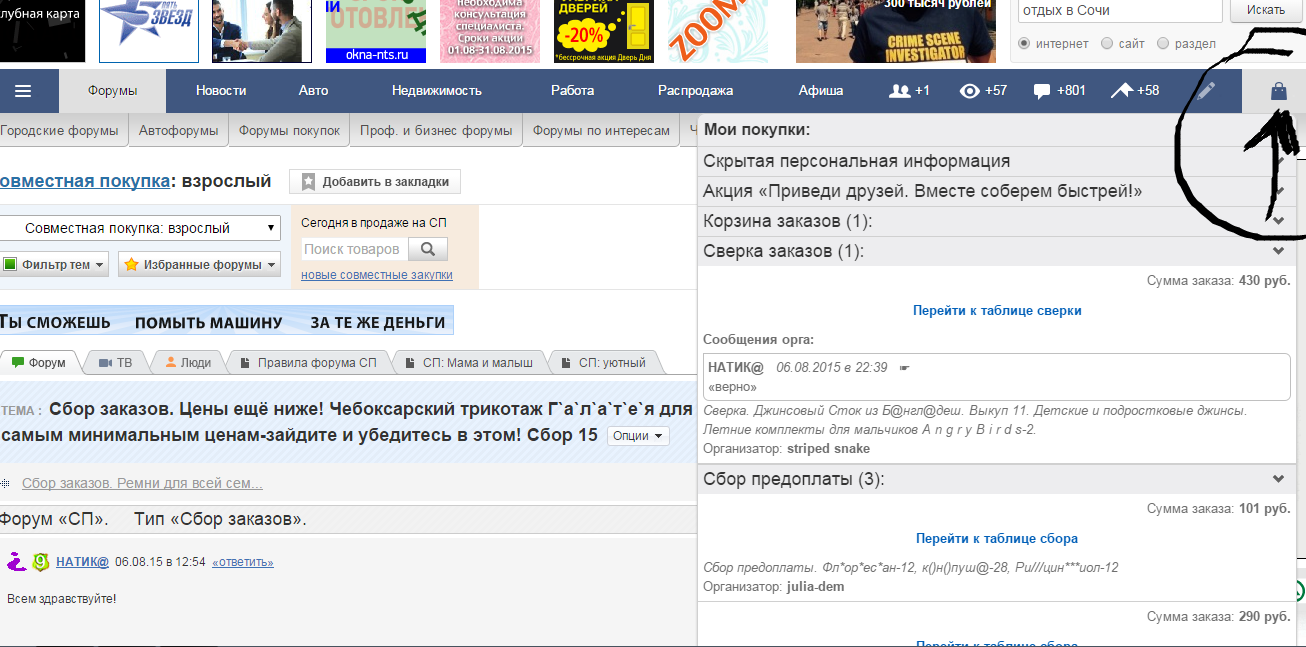Select the 'сайт' search radio button
The width and height of the screenshot is (1306, 647).
point(1107,44)
